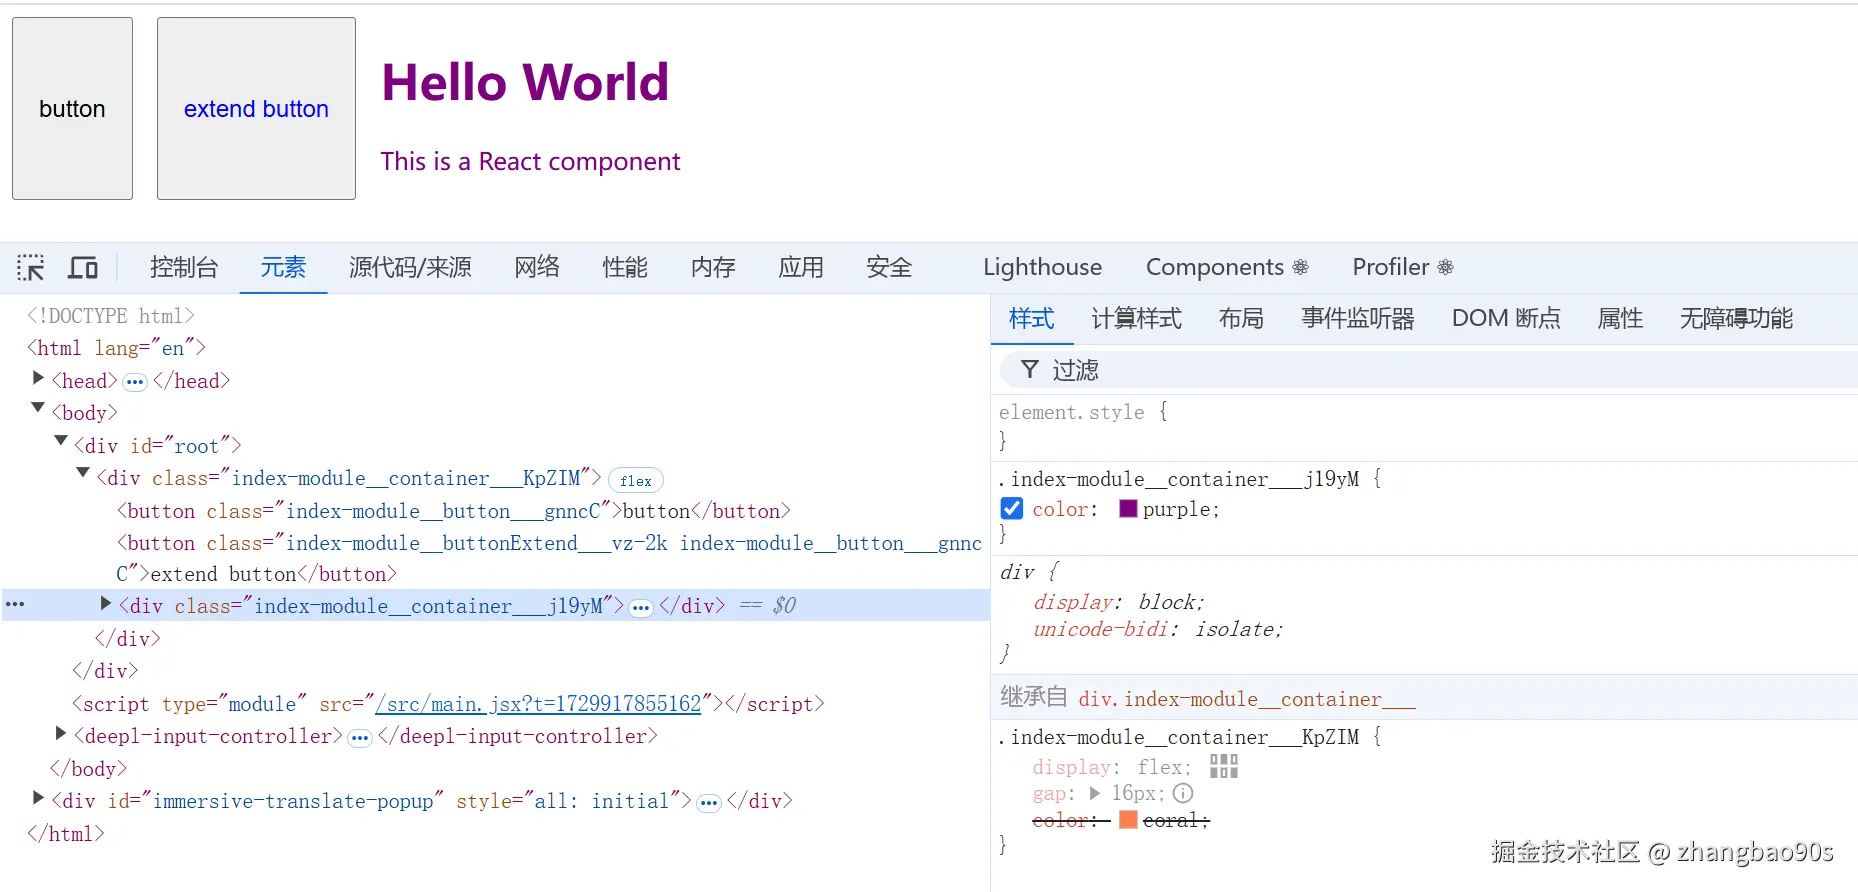Image resolution: width=1858 pixels, height=892 pixels.
Task: Click the three-dots row actions icon
Action: point(15,604)
